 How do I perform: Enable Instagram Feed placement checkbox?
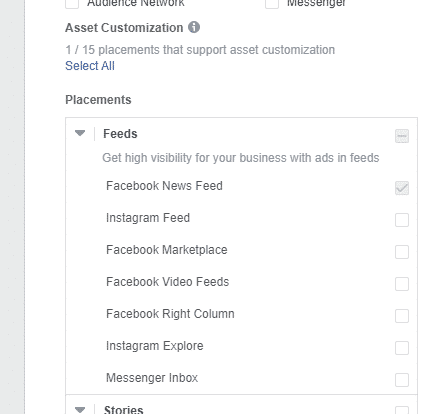402,220
